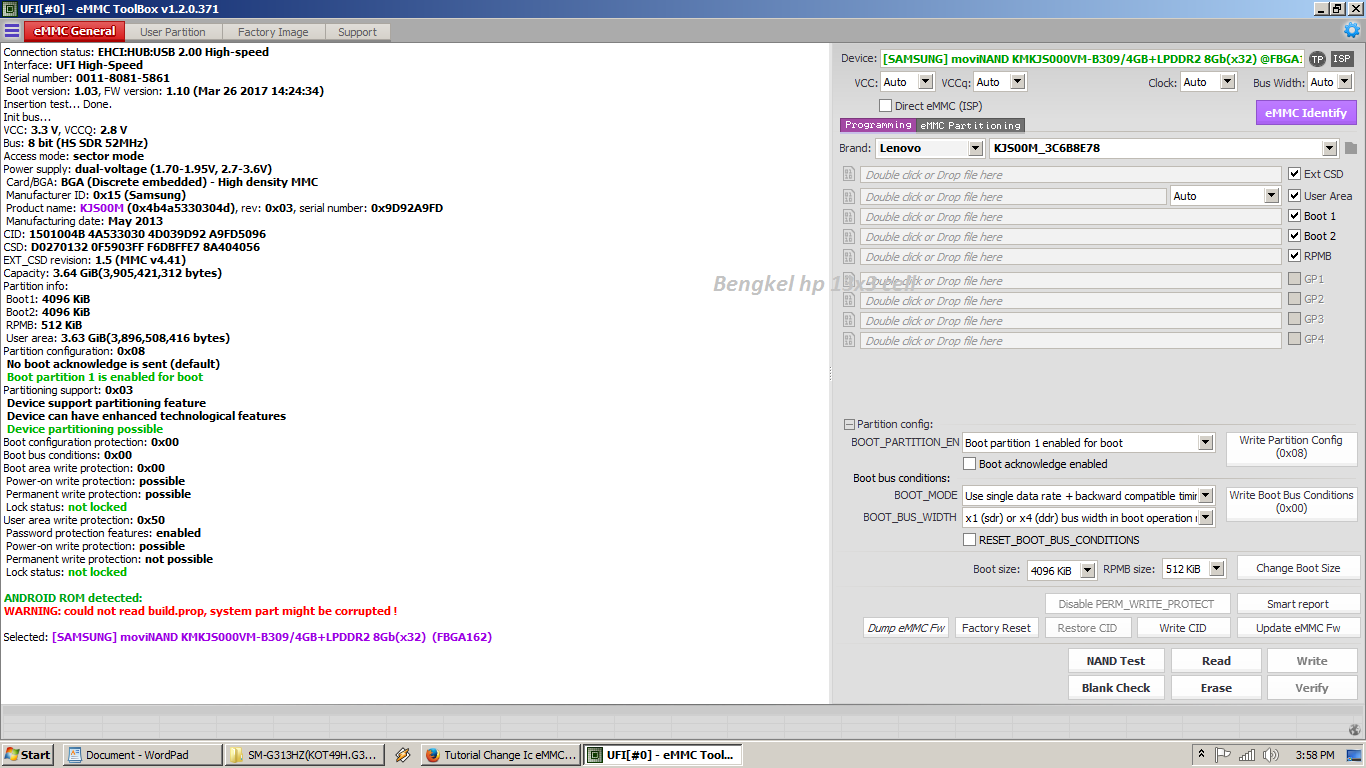Click the file icon on Ext CSD row

point(850,175)
